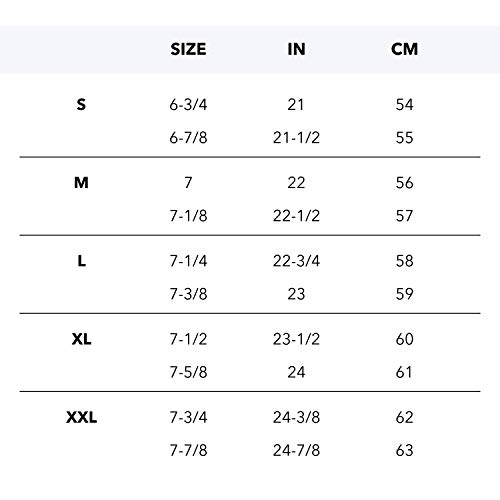Click the SIZE column header

click(x=188, y=49)
